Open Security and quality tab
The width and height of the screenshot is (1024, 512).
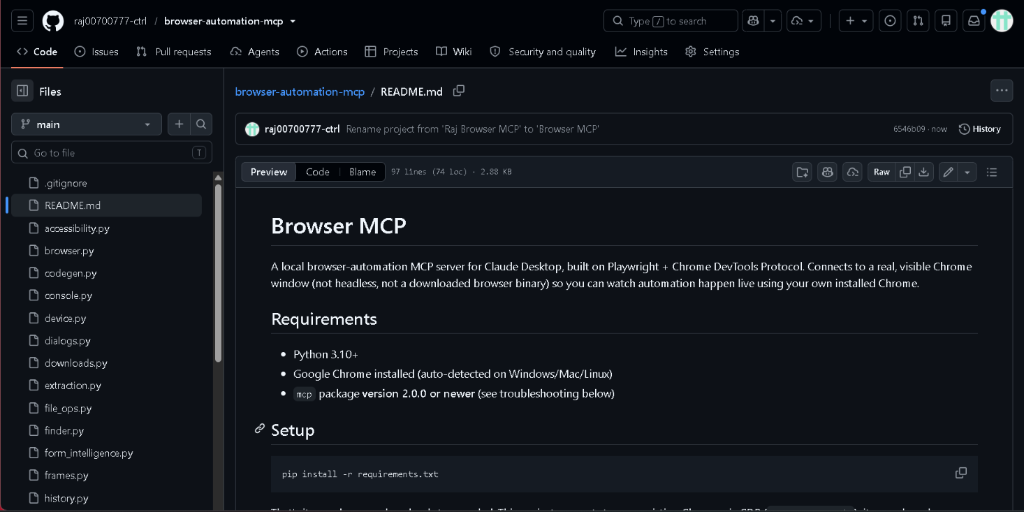point(543,52)
